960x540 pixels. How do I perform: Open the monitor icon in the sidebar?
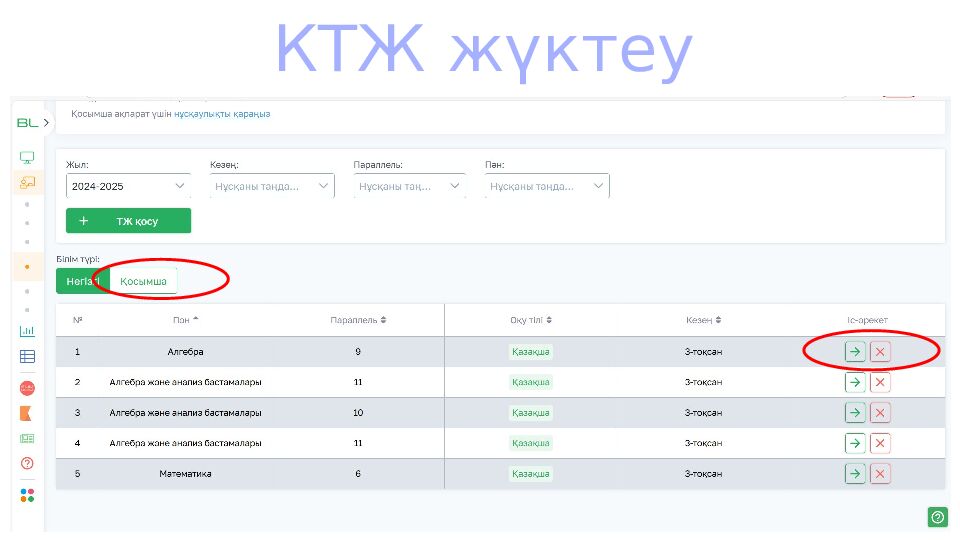point(27,158)
